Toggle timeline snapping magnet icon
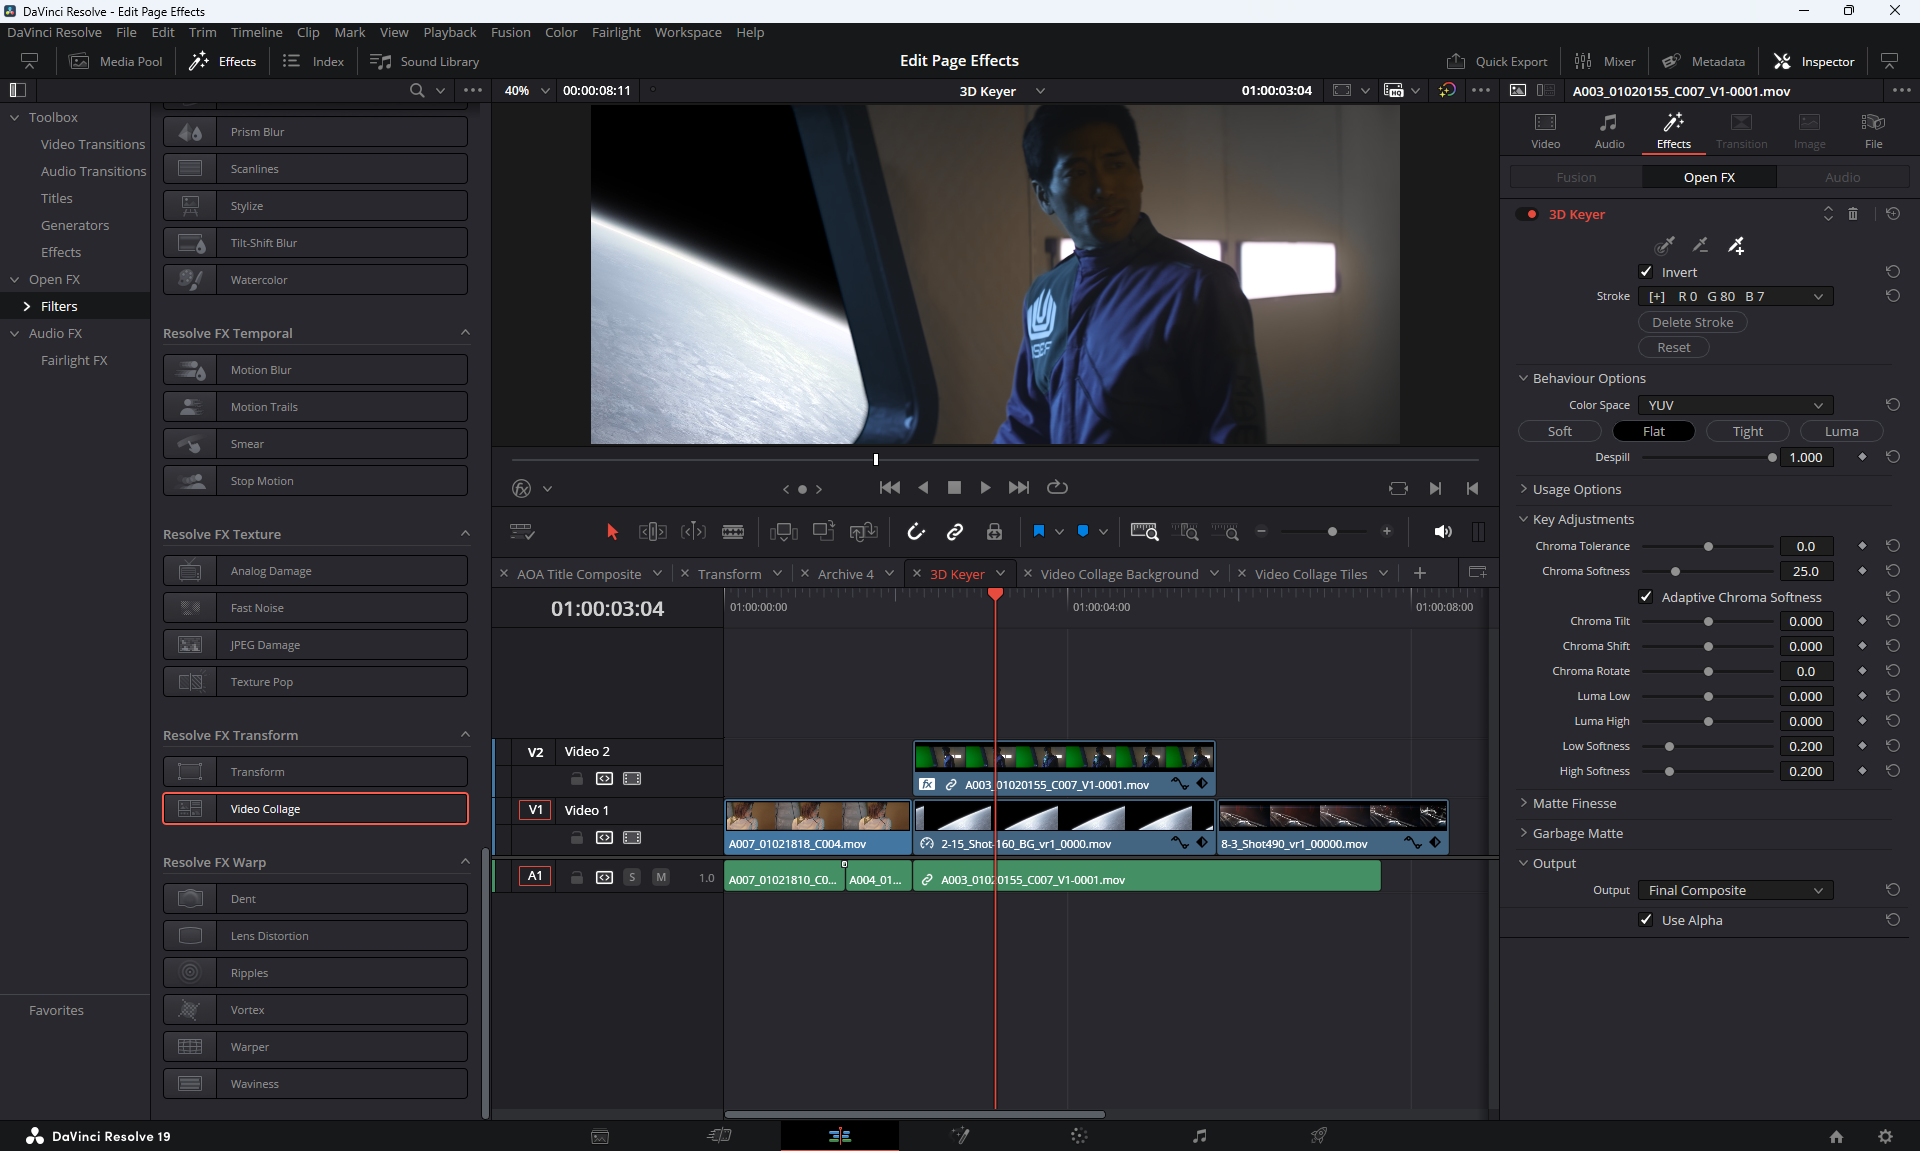 [915, 532]
